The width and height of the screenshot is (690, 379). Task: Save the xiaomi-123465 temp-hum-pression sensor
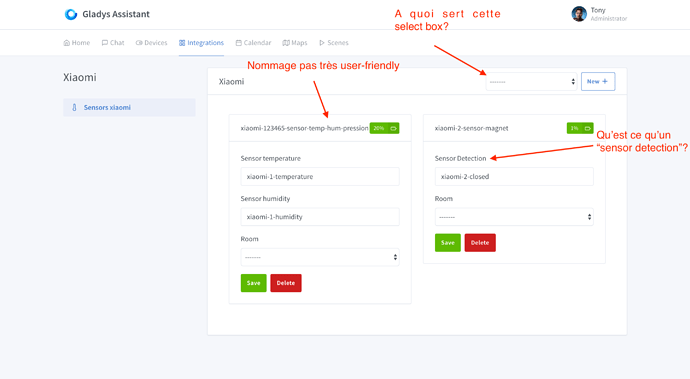(x=253, y=283)
